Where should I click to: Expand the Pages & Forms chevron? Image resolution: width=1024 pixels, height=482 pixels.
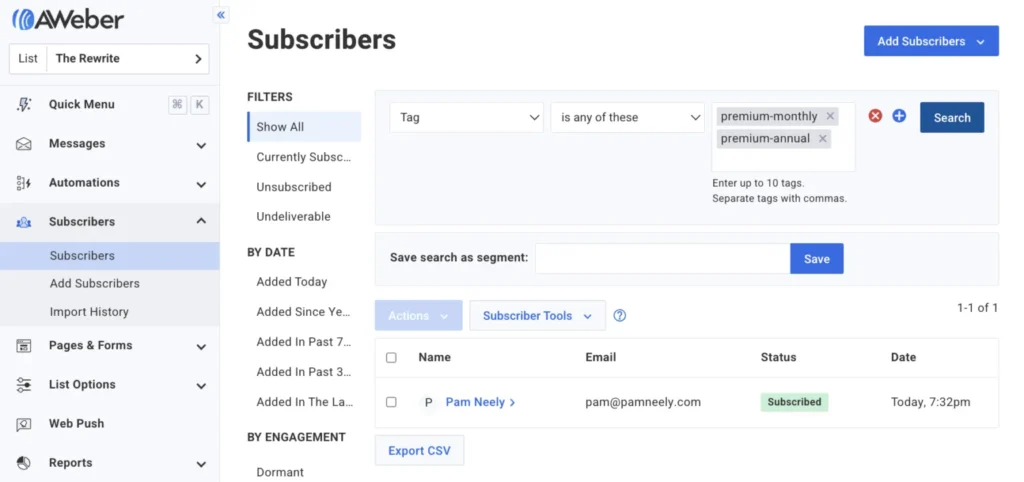[x=201, y=347]
